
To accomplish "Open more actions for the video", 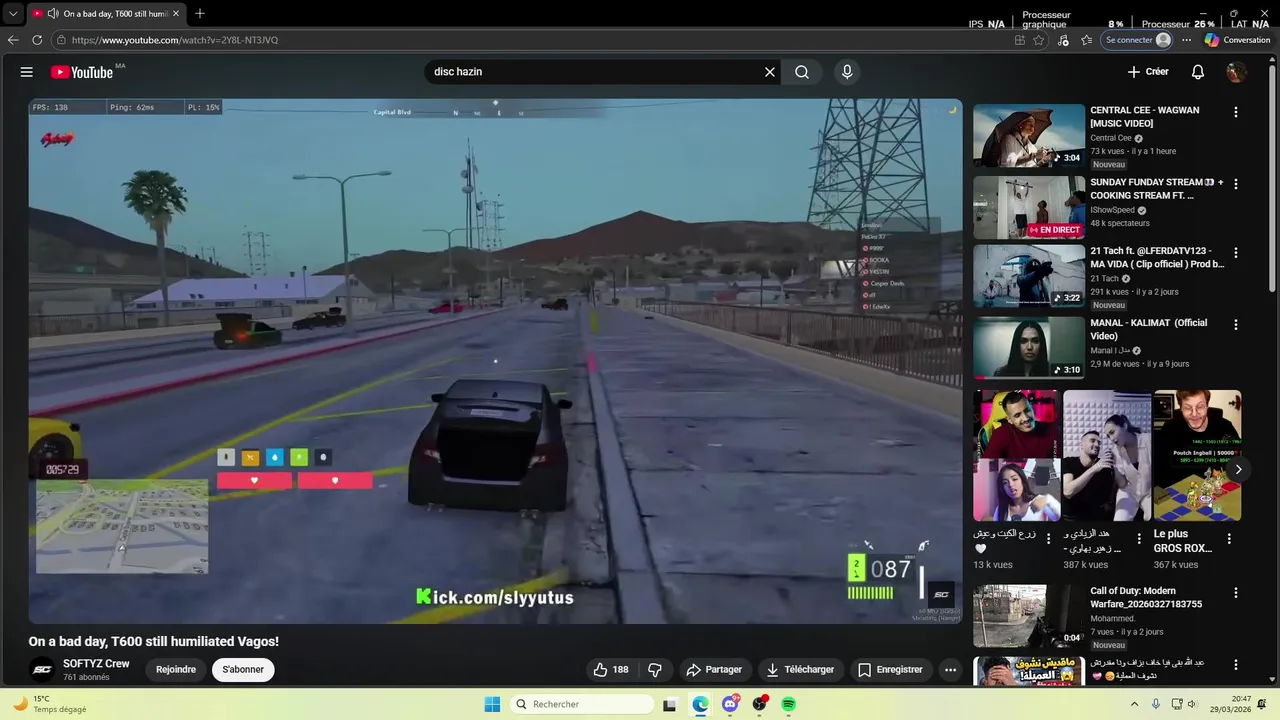I will tap(951, 670).
